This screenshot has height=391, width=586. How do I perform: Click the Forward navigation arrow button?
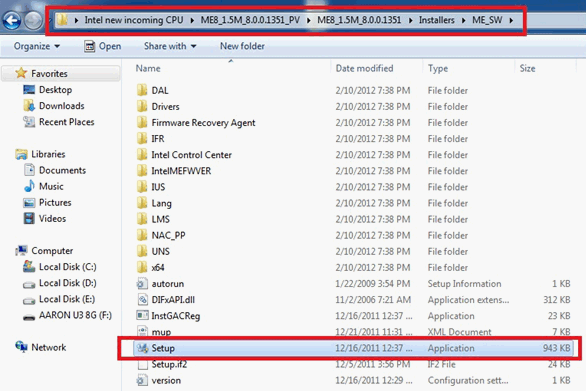(x=33, y=21)
